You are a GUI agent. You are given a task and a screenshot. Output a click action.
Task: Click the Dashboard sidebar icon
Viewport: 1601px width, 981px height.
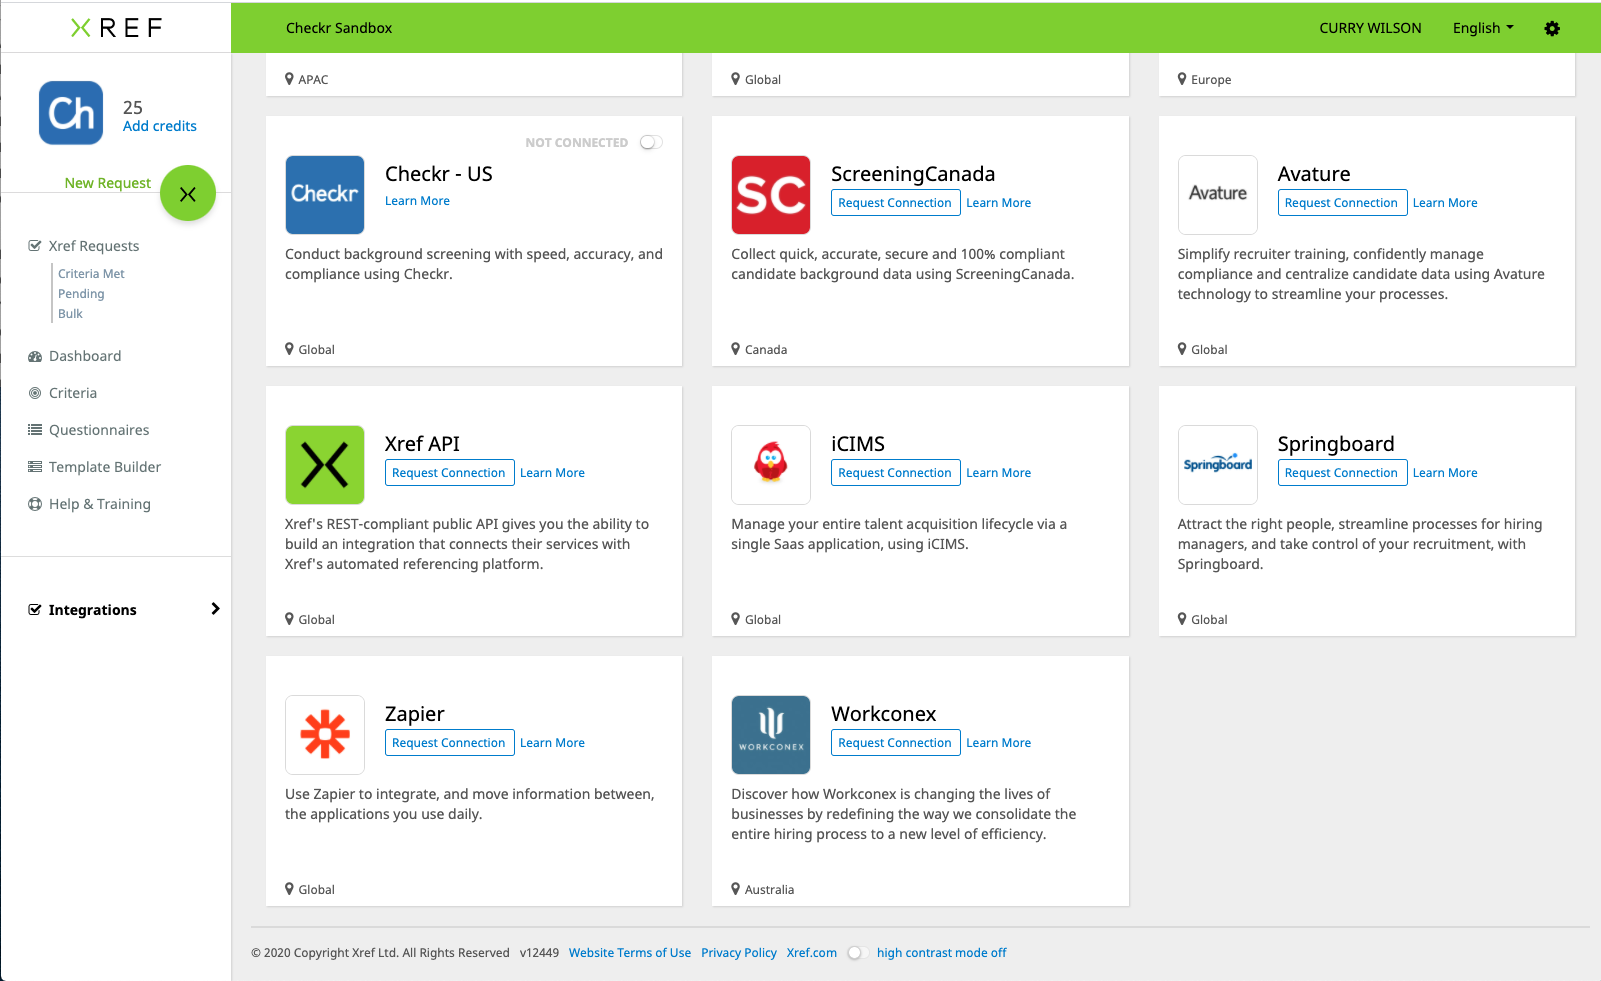[35, 356]
